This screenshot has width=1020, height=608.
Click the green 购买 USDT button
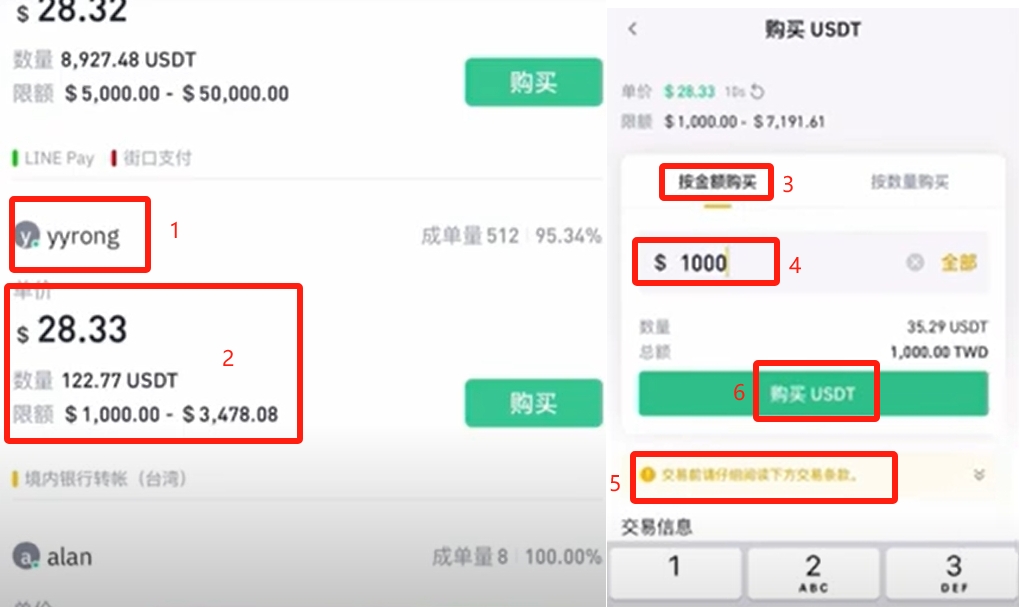[x=813, y=393]
